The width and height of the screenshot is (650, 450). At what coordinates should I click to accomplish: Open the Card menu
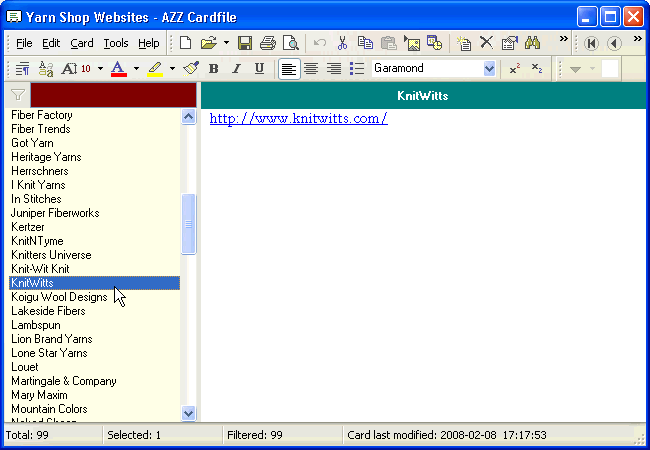pos(82,43)
